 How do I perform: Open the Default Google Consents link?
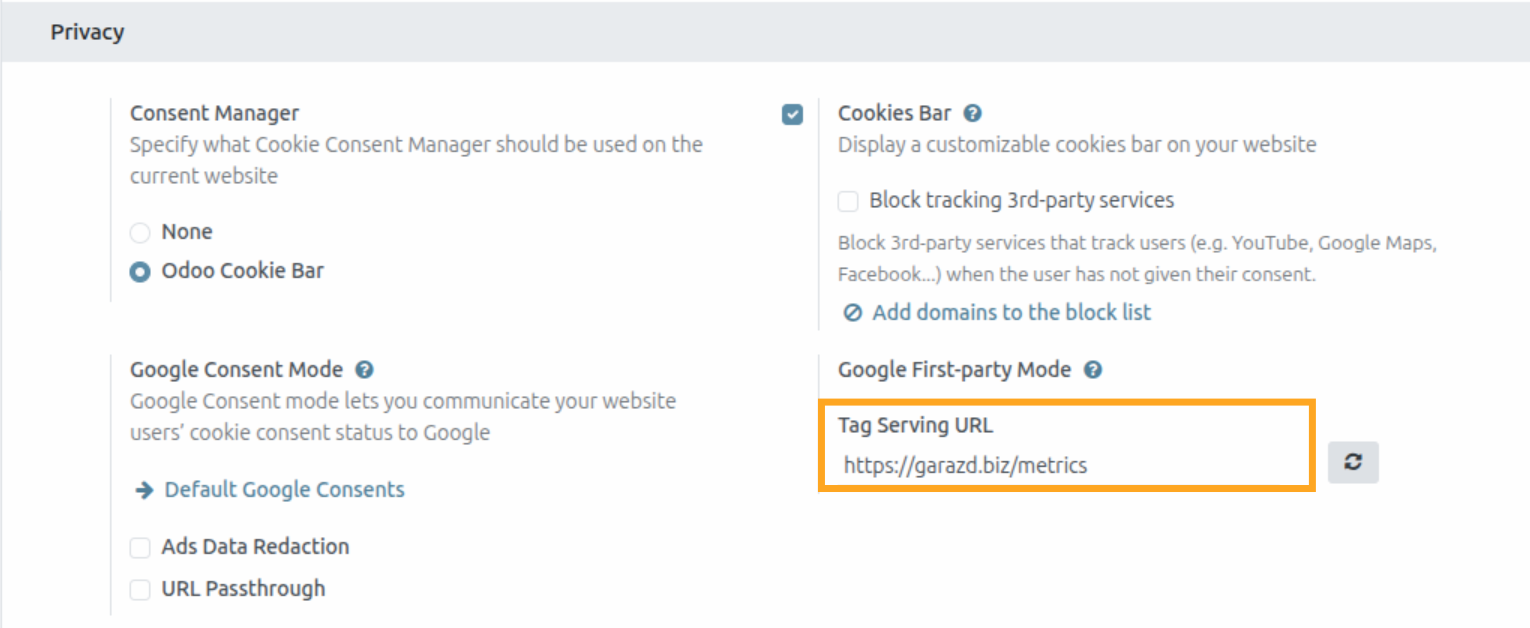click(284, 490)
